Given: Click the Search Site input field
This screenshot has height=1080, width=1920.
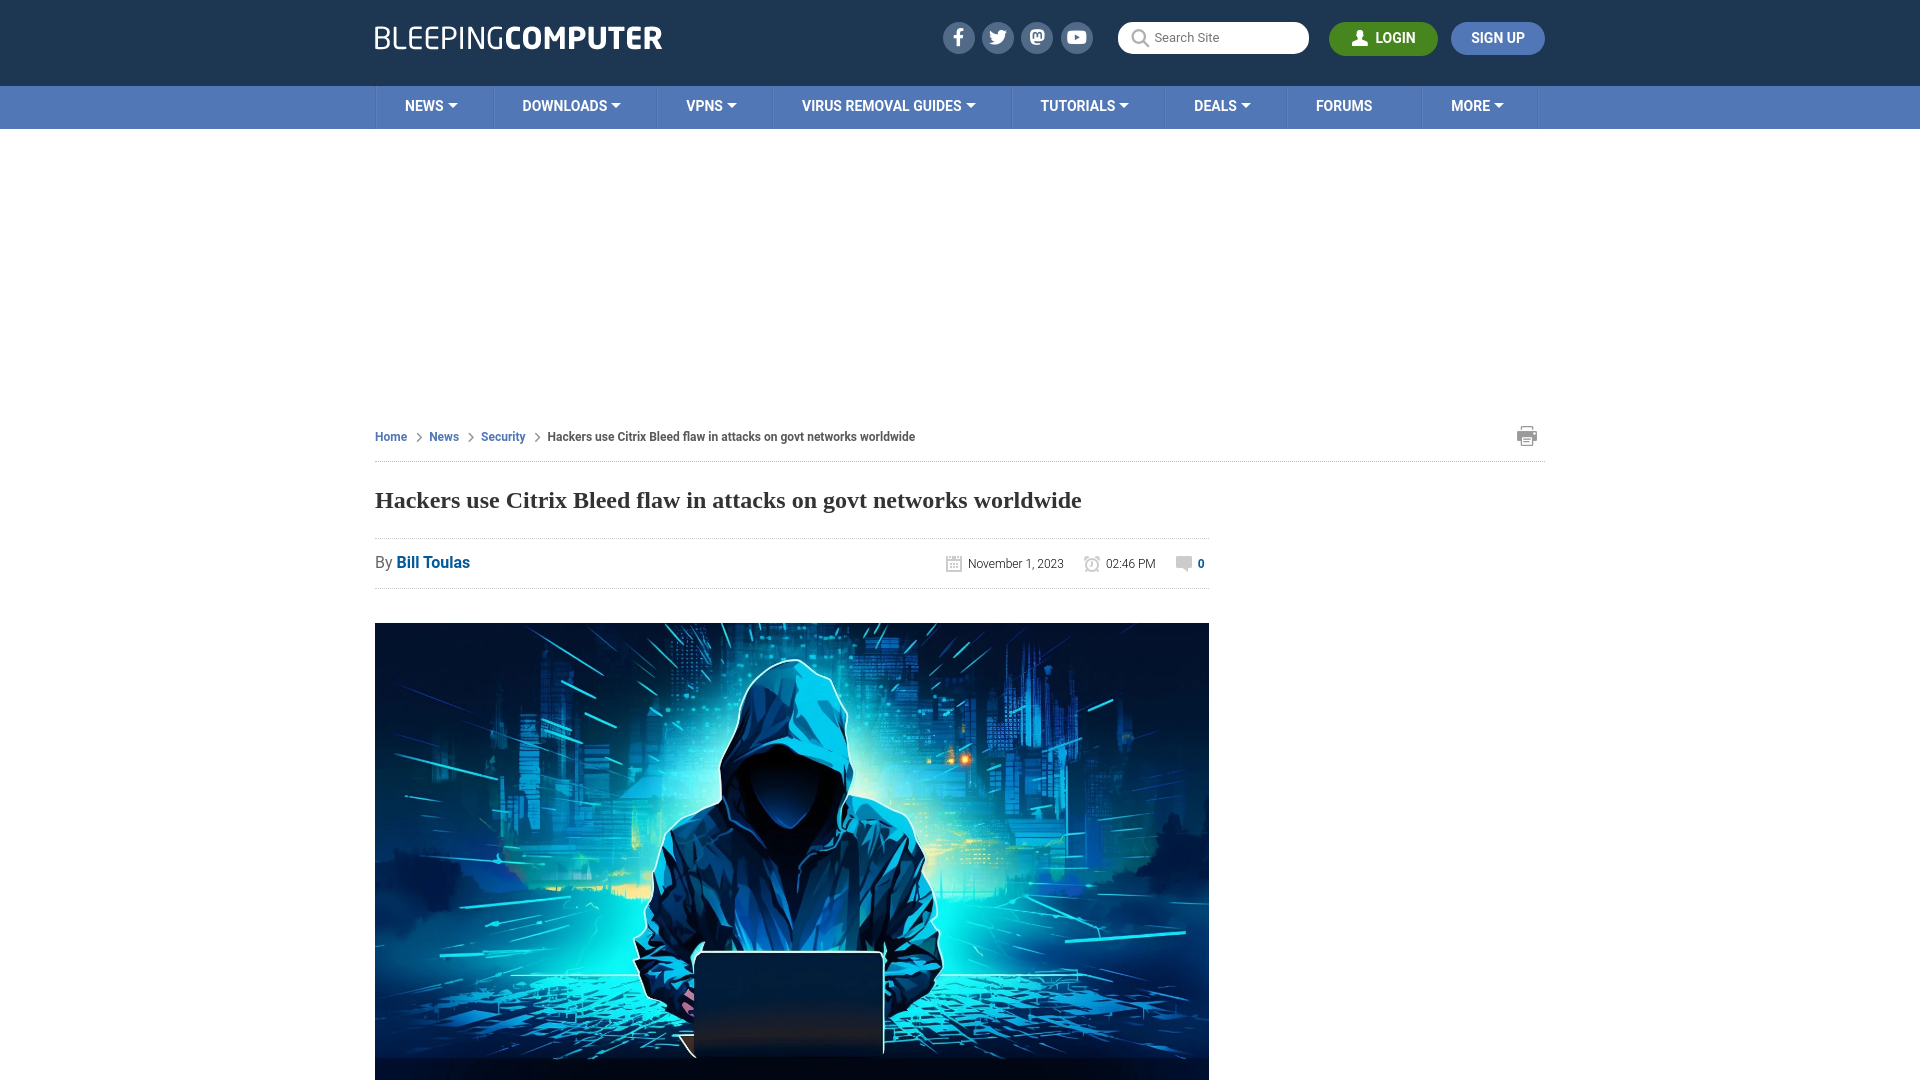Looking at the screenshot, I should [1213, 38].
